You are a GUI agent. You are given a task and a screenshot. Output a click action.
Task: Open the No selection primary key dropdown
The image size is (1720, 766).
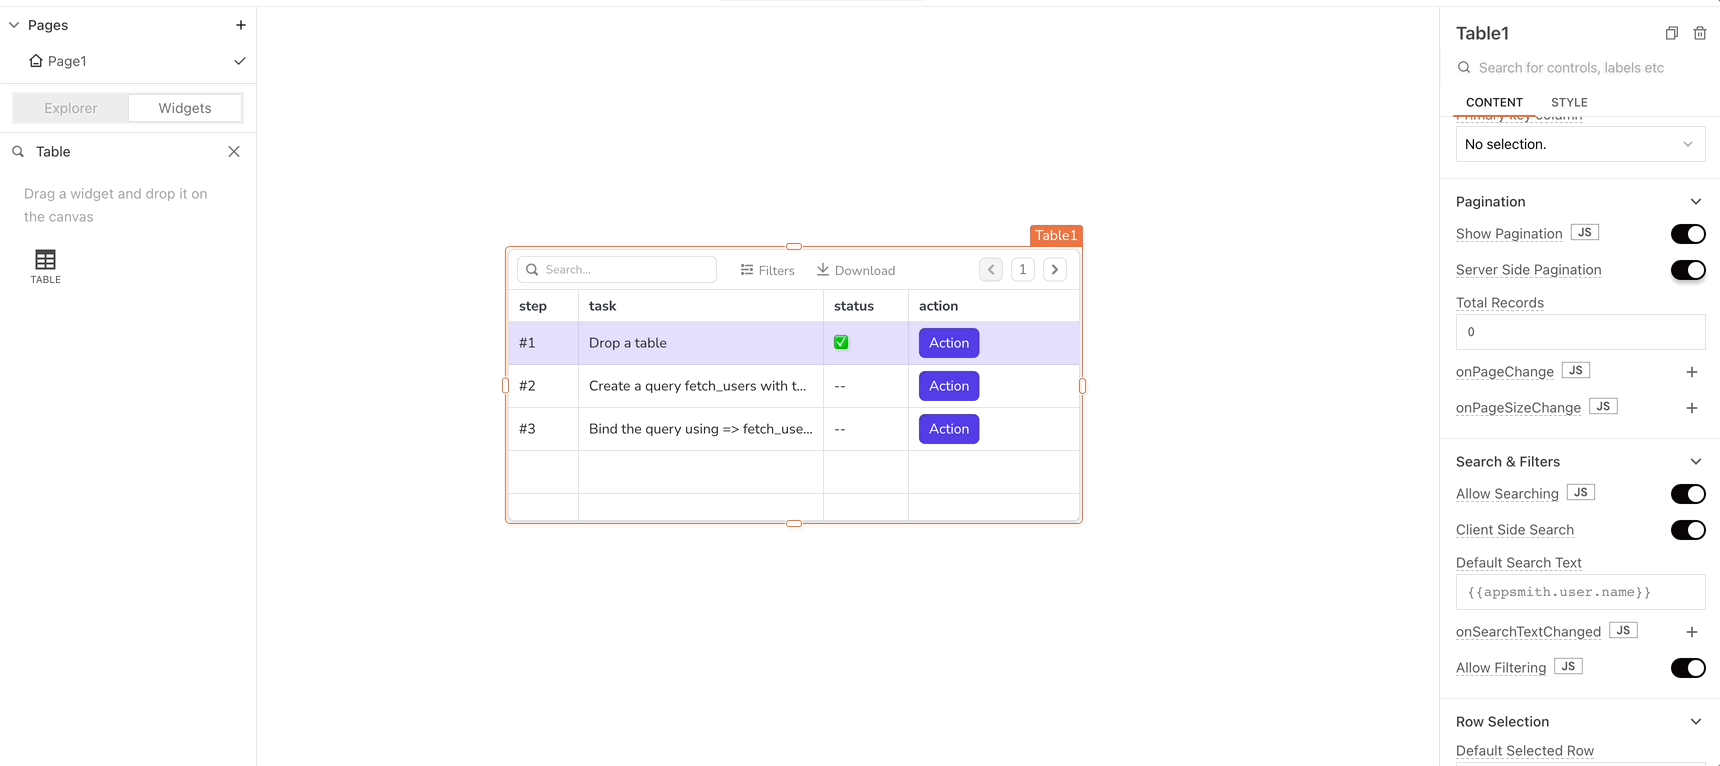(1581, 144)
